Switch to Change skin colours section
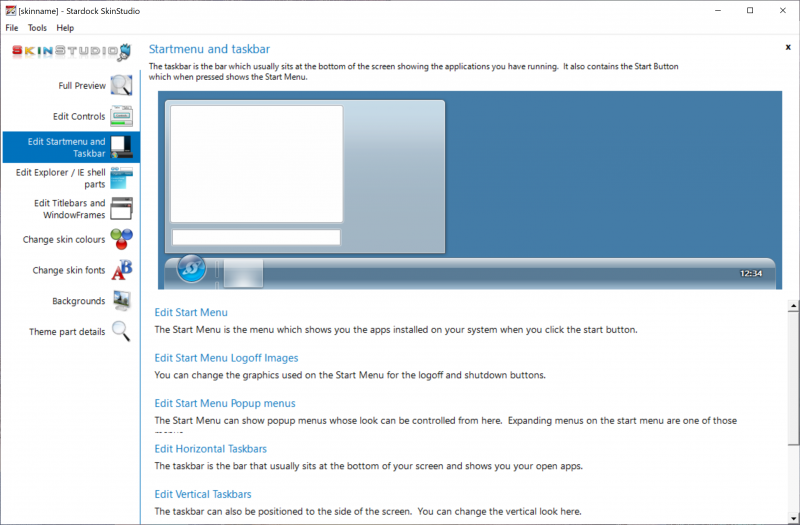 [x=64, y=239]
